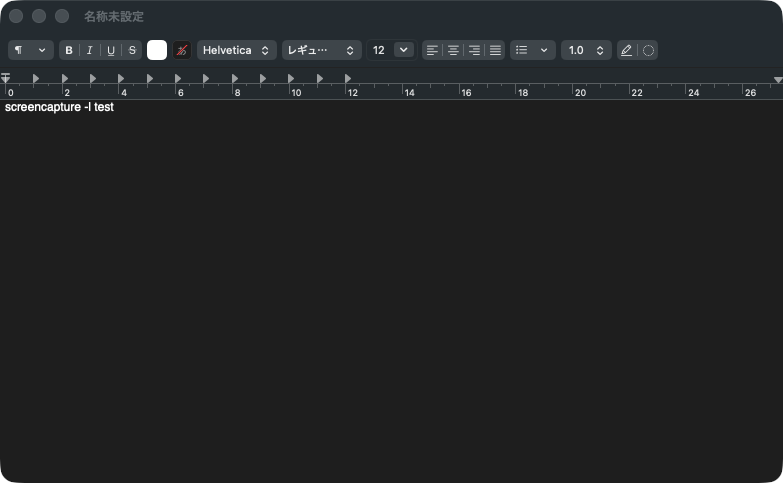Toggle bold formatting
Image resolution: width=783 pixels, height=483 pixels.
69,50
